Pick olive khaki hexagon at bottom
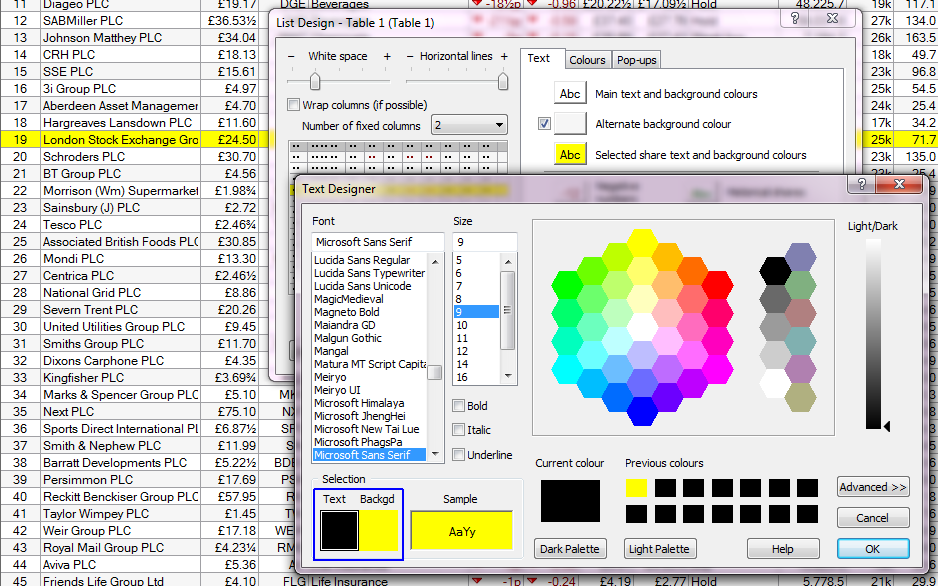938x586 pixels. (800, 397)
